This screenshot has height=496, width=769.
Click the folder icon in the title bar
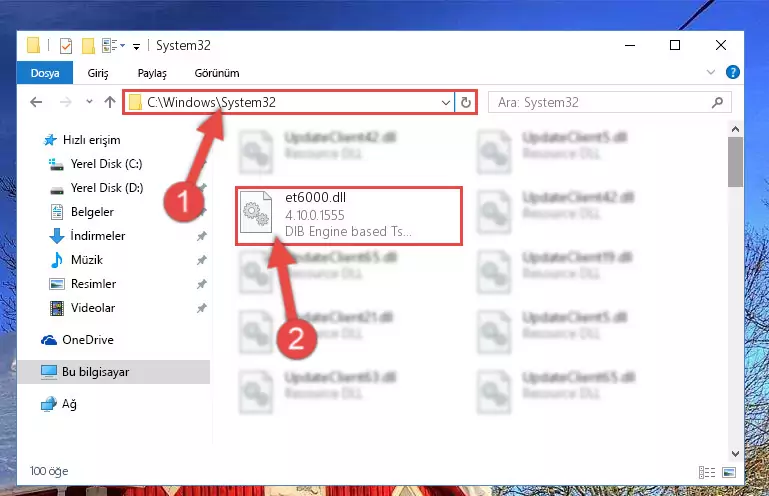point(33,45)
